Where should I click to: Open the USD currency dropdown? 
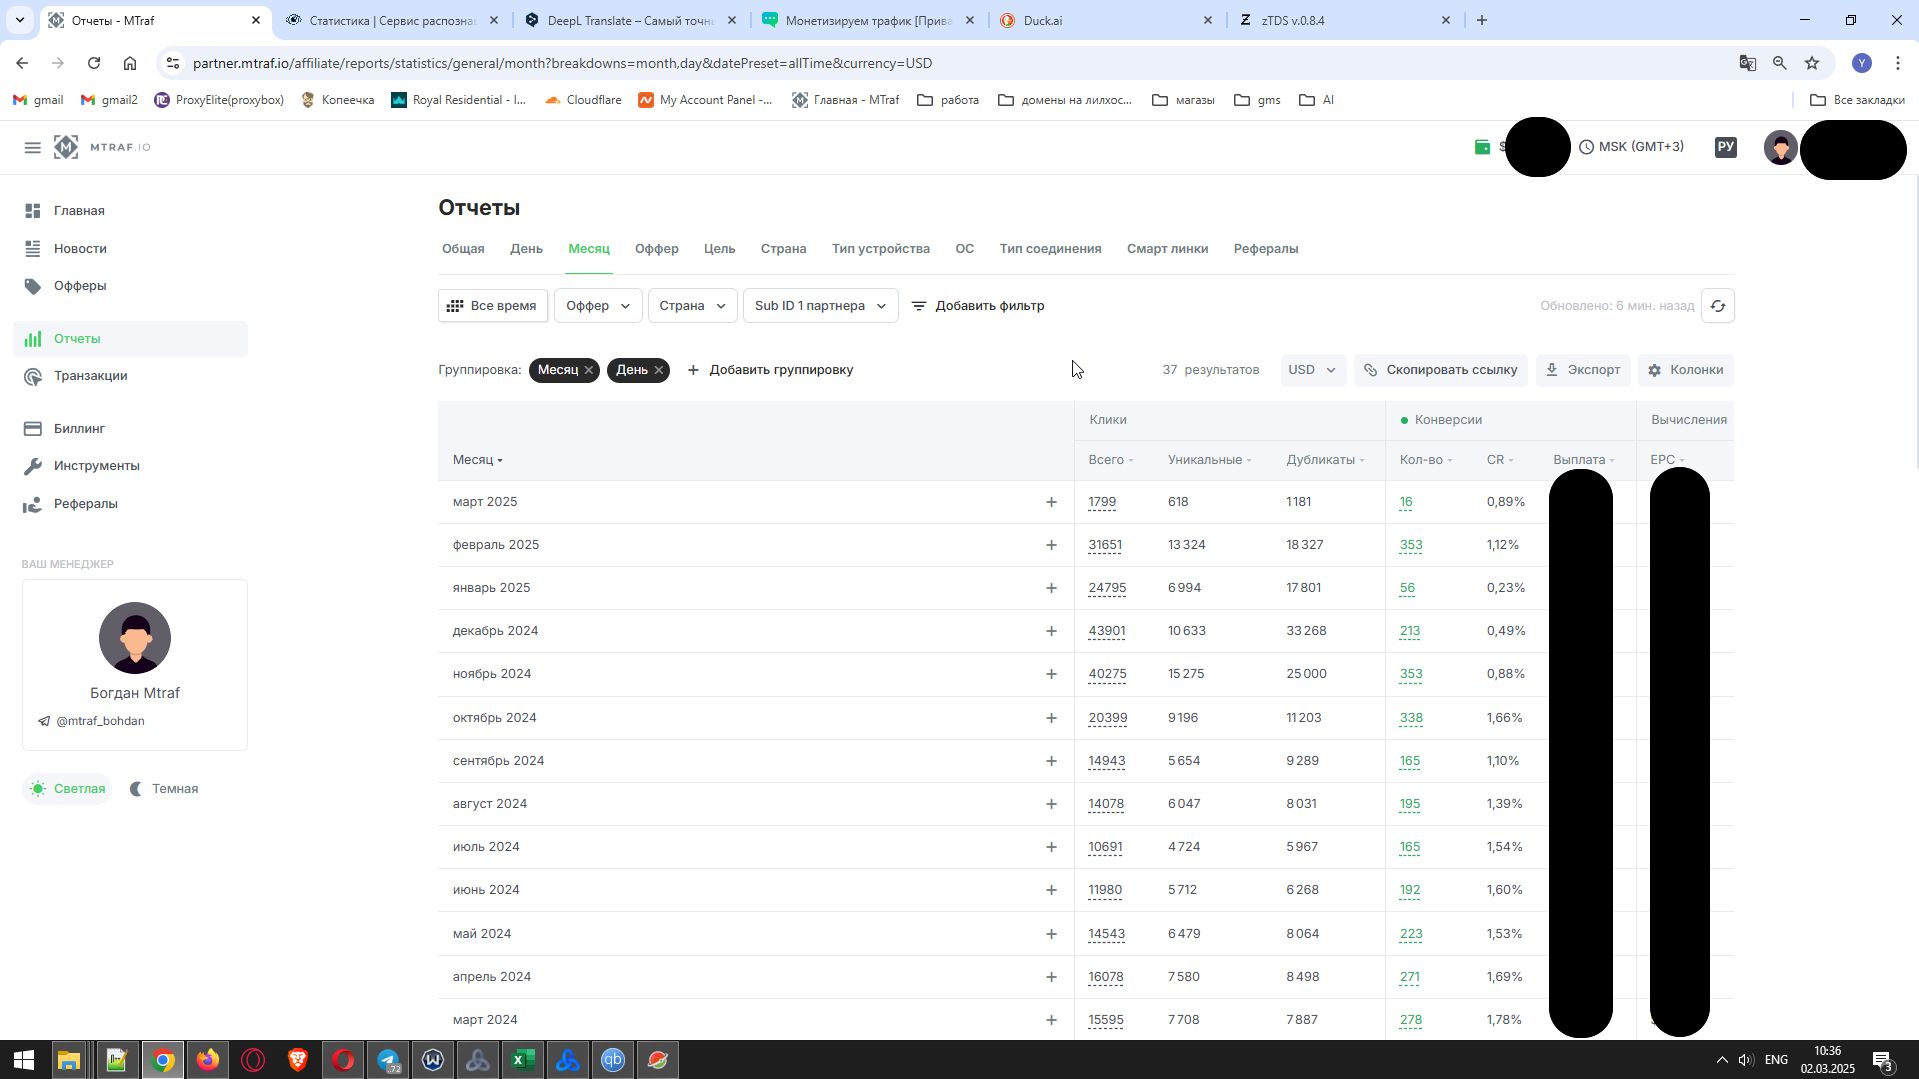(1312, 370)
